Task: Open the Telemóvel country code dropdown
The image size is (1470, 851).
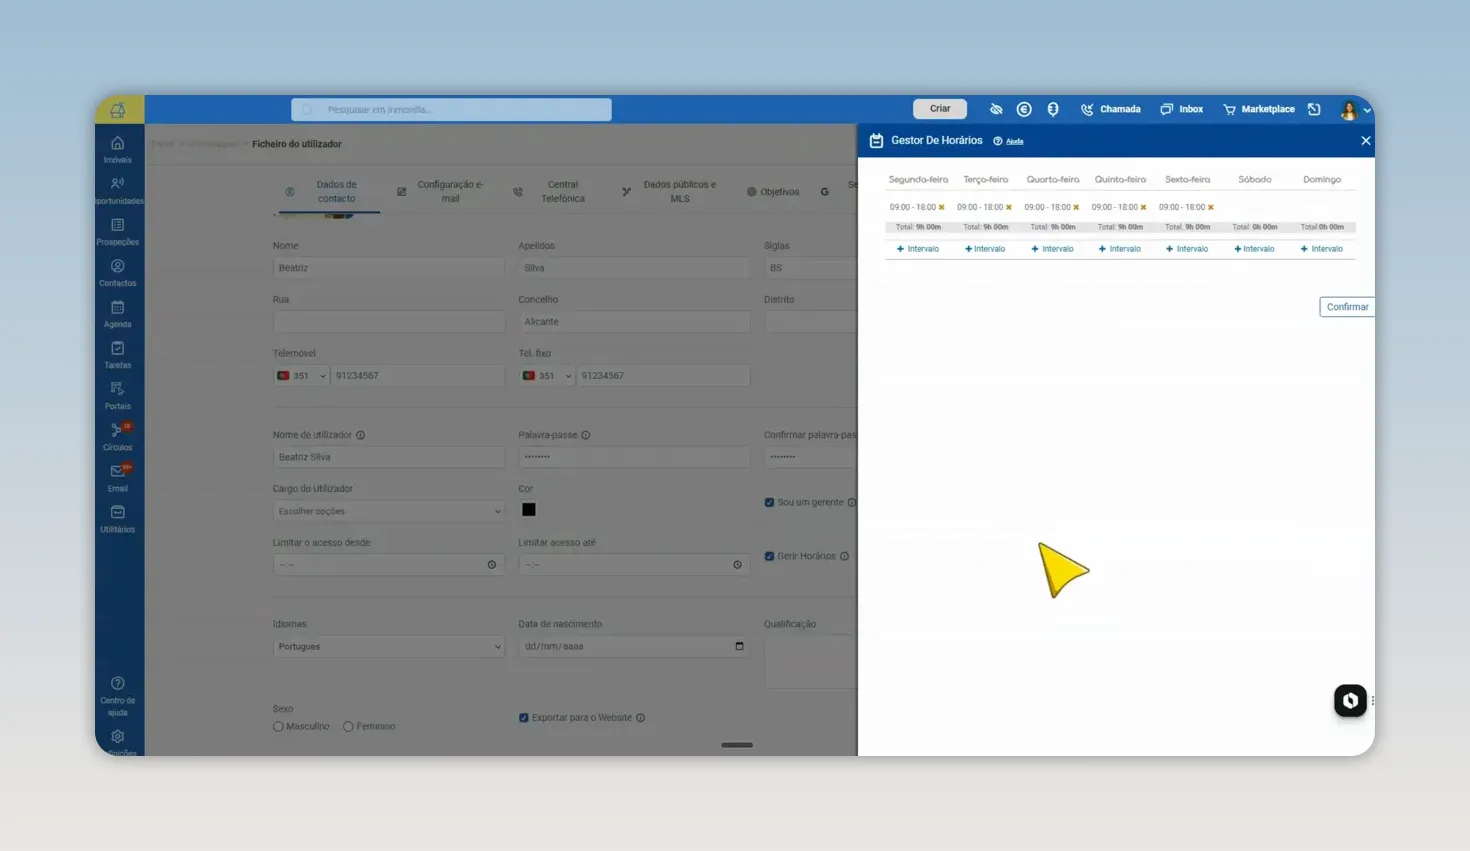Action: 301,376
